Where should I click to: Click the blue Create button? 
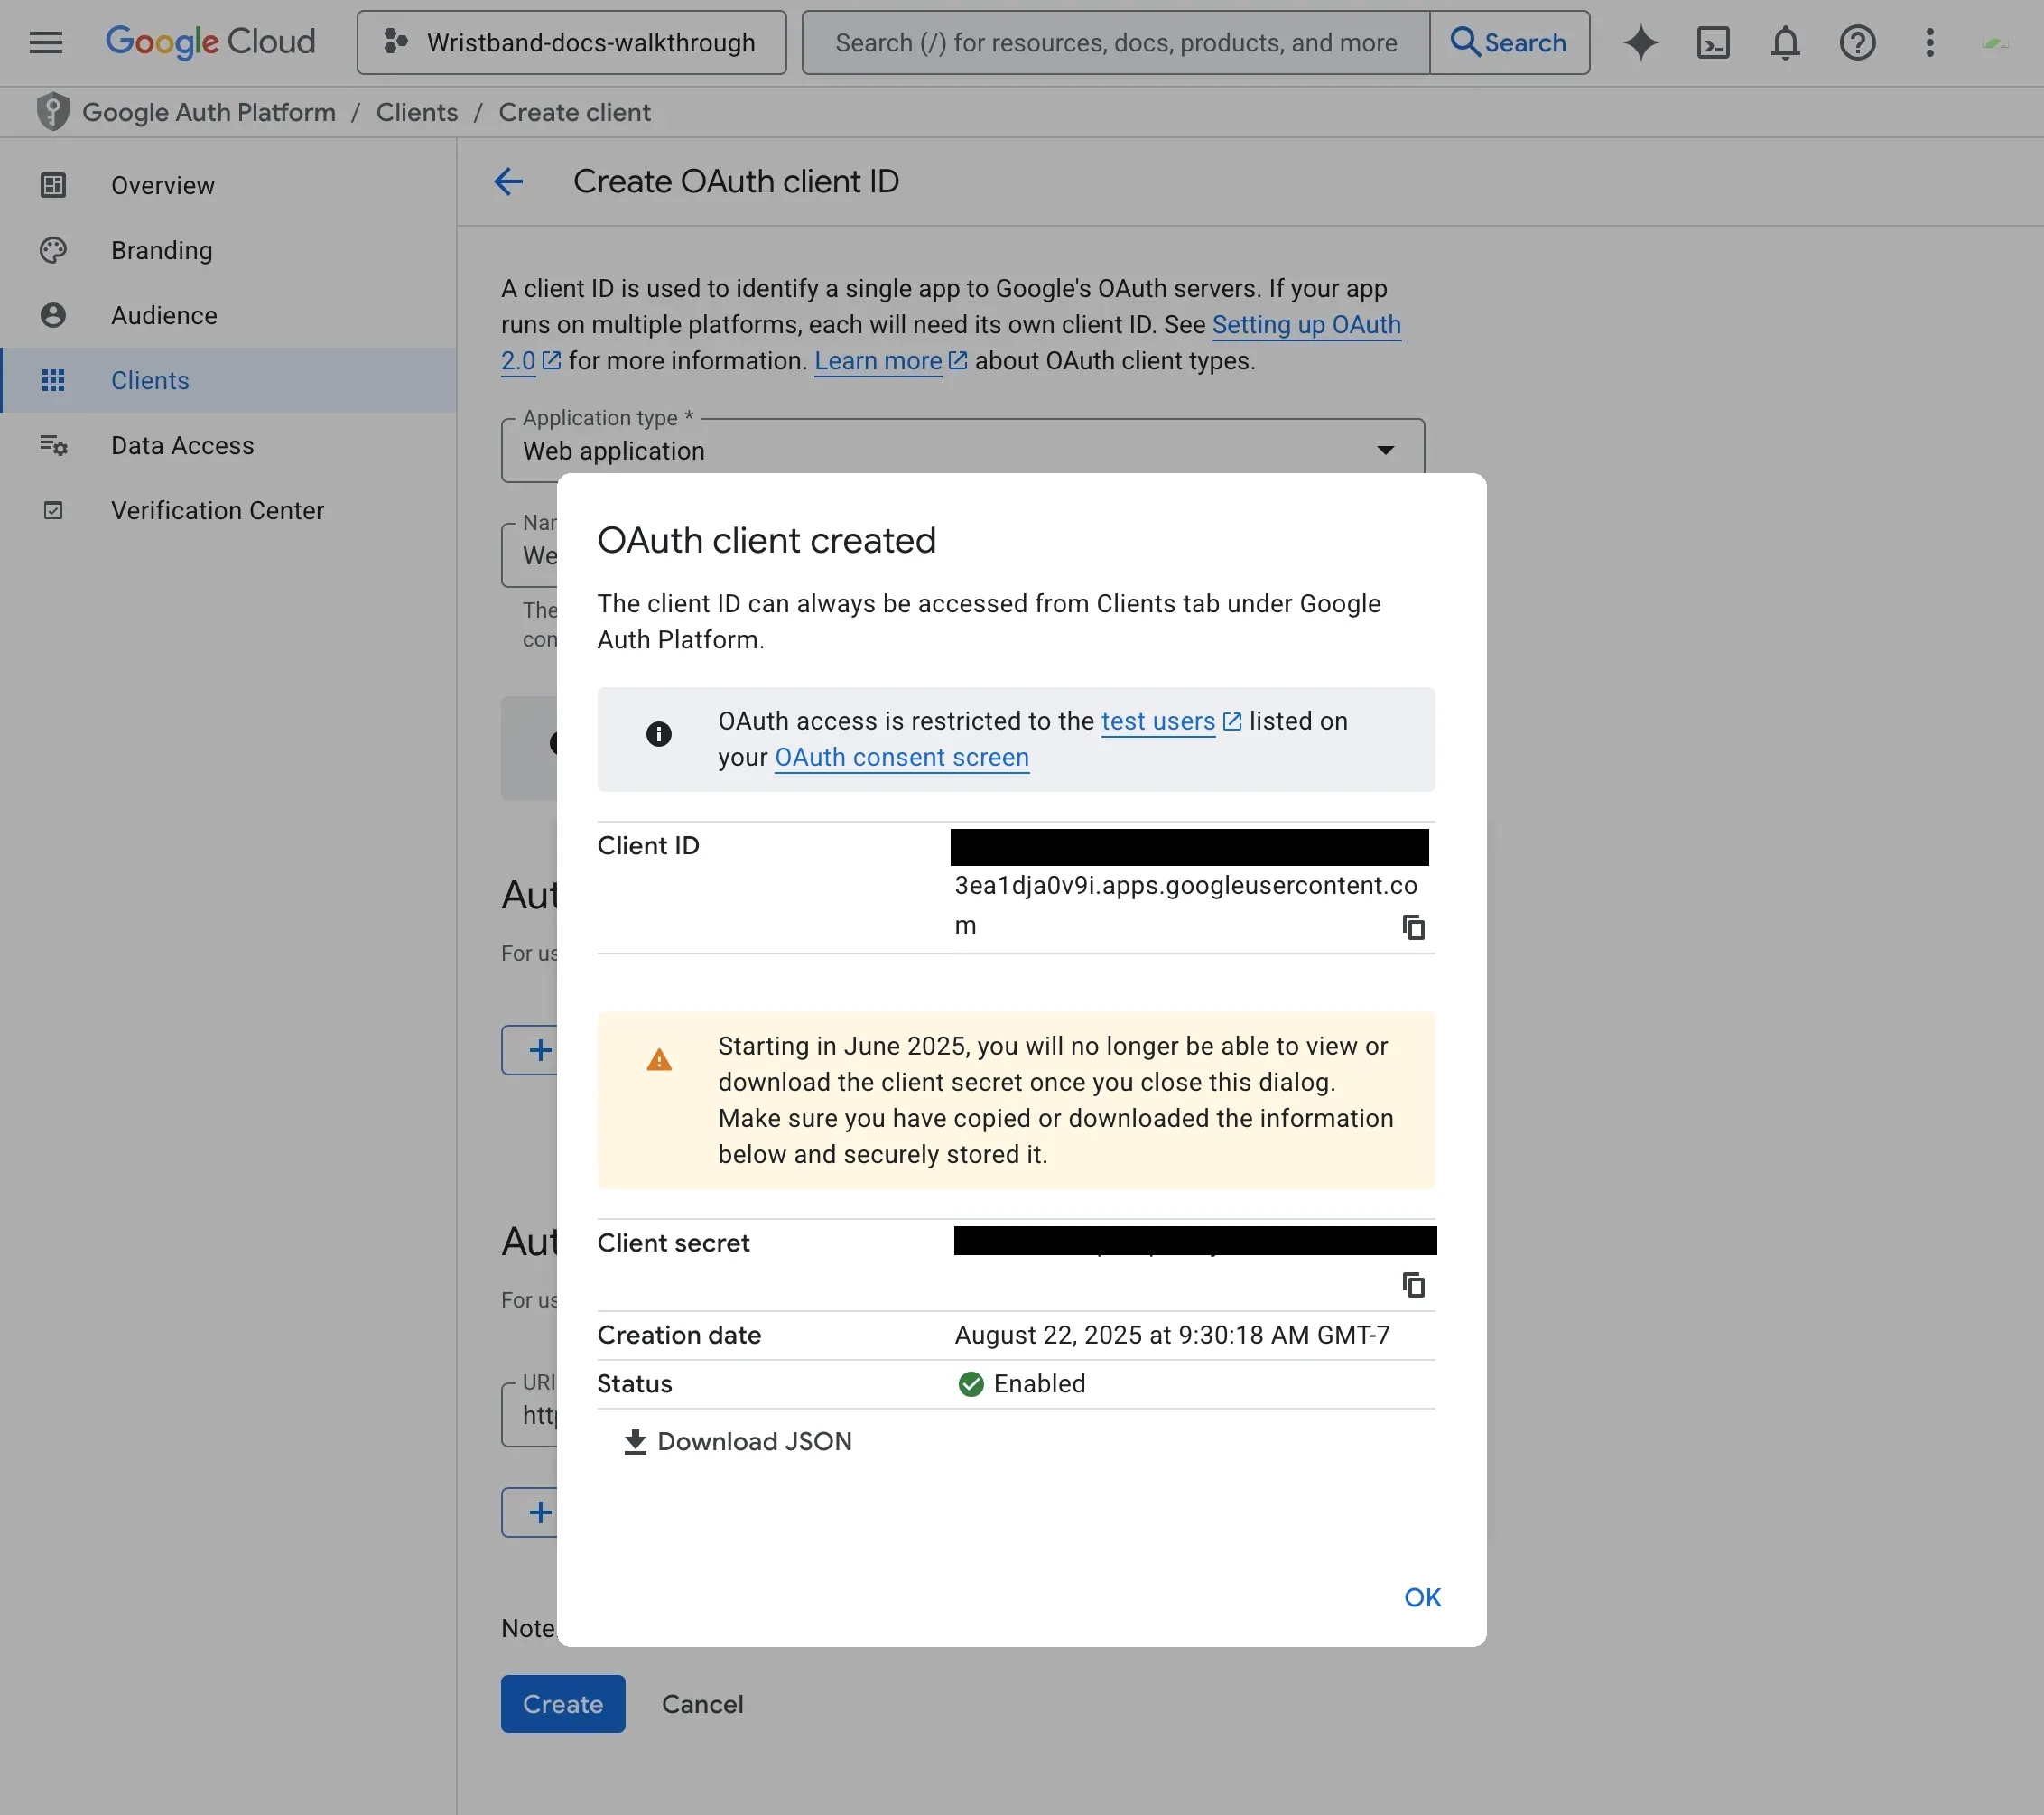563,1703
